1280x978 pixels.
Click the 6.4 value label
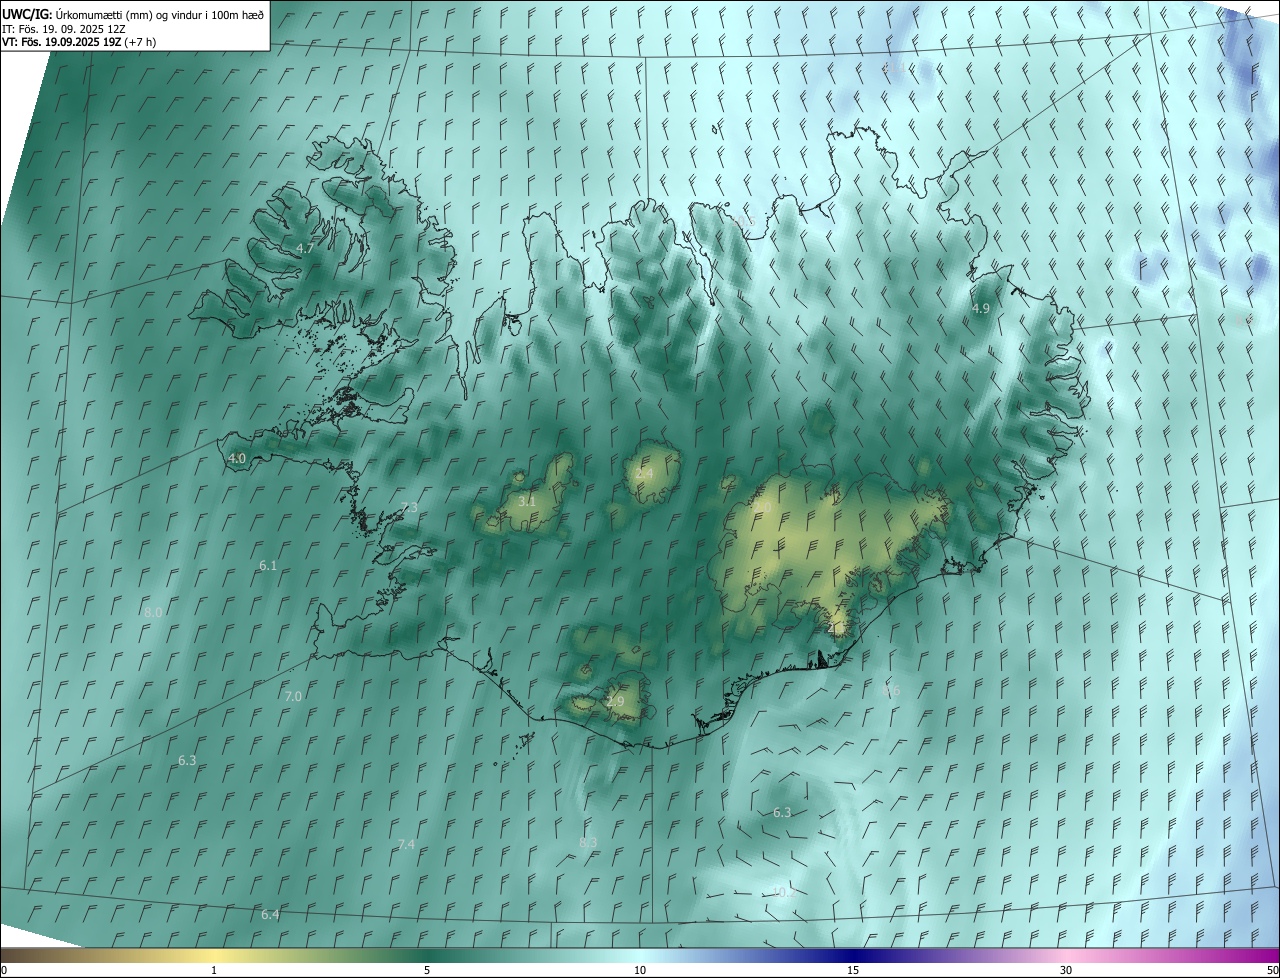tap(270, 915)
